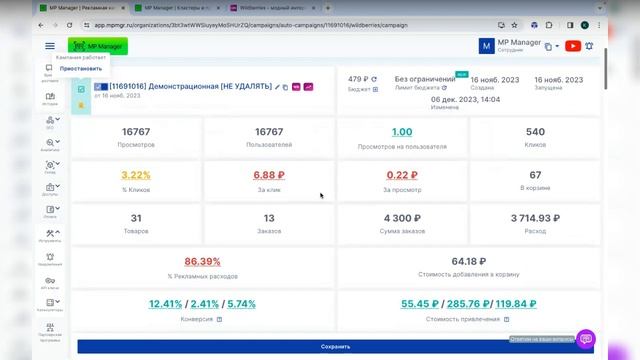Copy the campaign name with the copy icon
The image size is (640, 360).
pyautogui.click(x=285, y=87)
